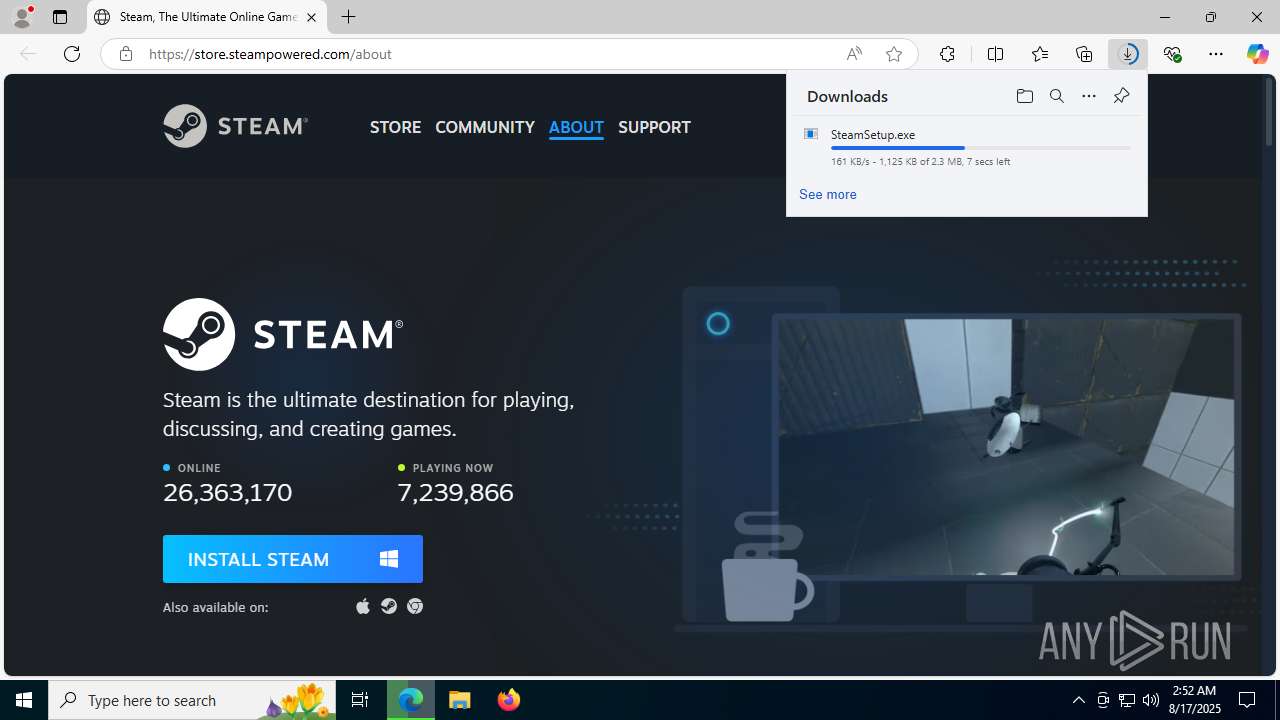The height and width of the screenshot is (720, 1280).
Task: Click the Downloads toolbar button
Action: (x=1128, y=54)
